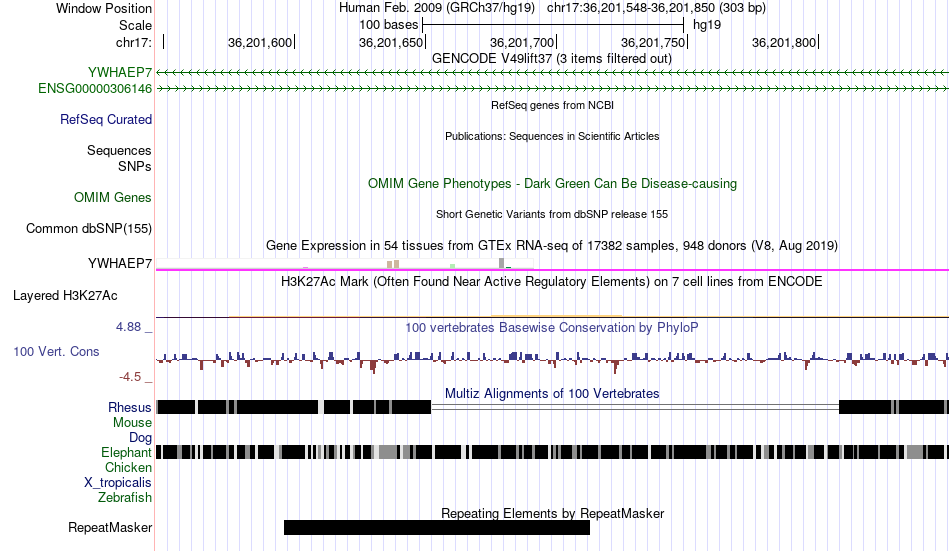Click the chr17: ruler label
The image size is (950, 551).
[x=133, y=42]
